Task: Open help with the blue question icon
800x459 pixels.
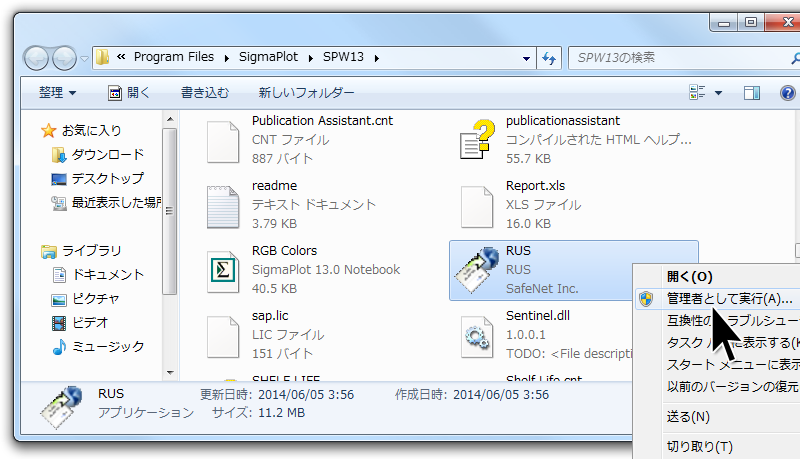Action: coord(787,93)
